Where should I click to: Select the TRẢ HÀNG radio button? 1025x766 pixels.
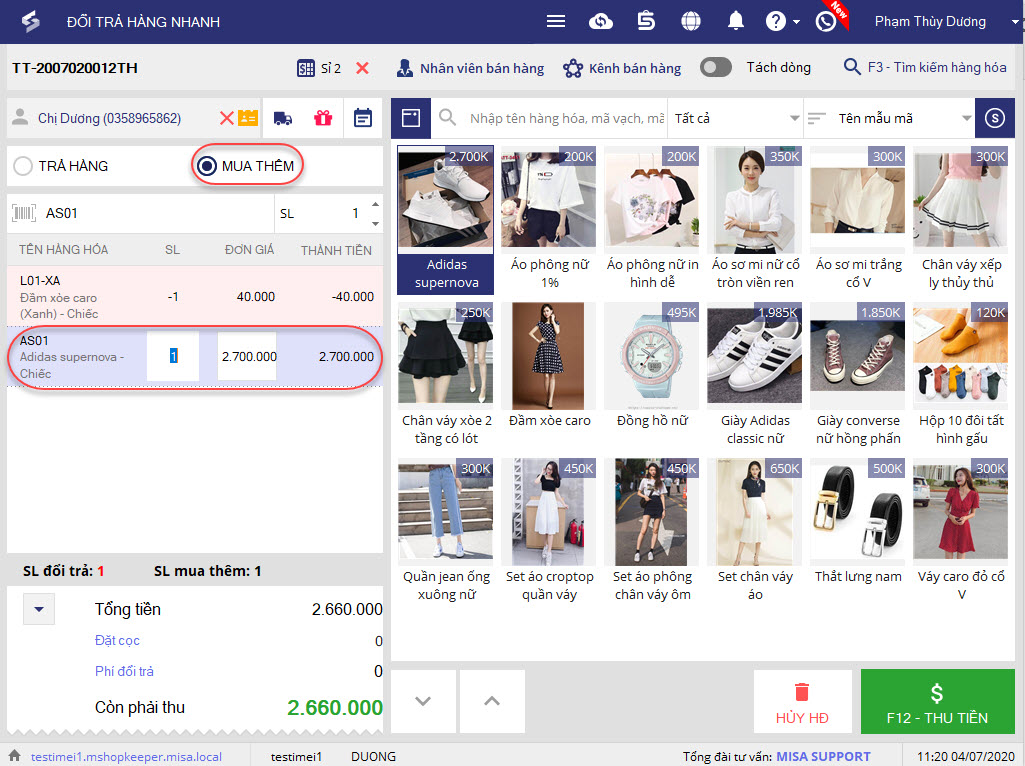[x=23, y=166]
